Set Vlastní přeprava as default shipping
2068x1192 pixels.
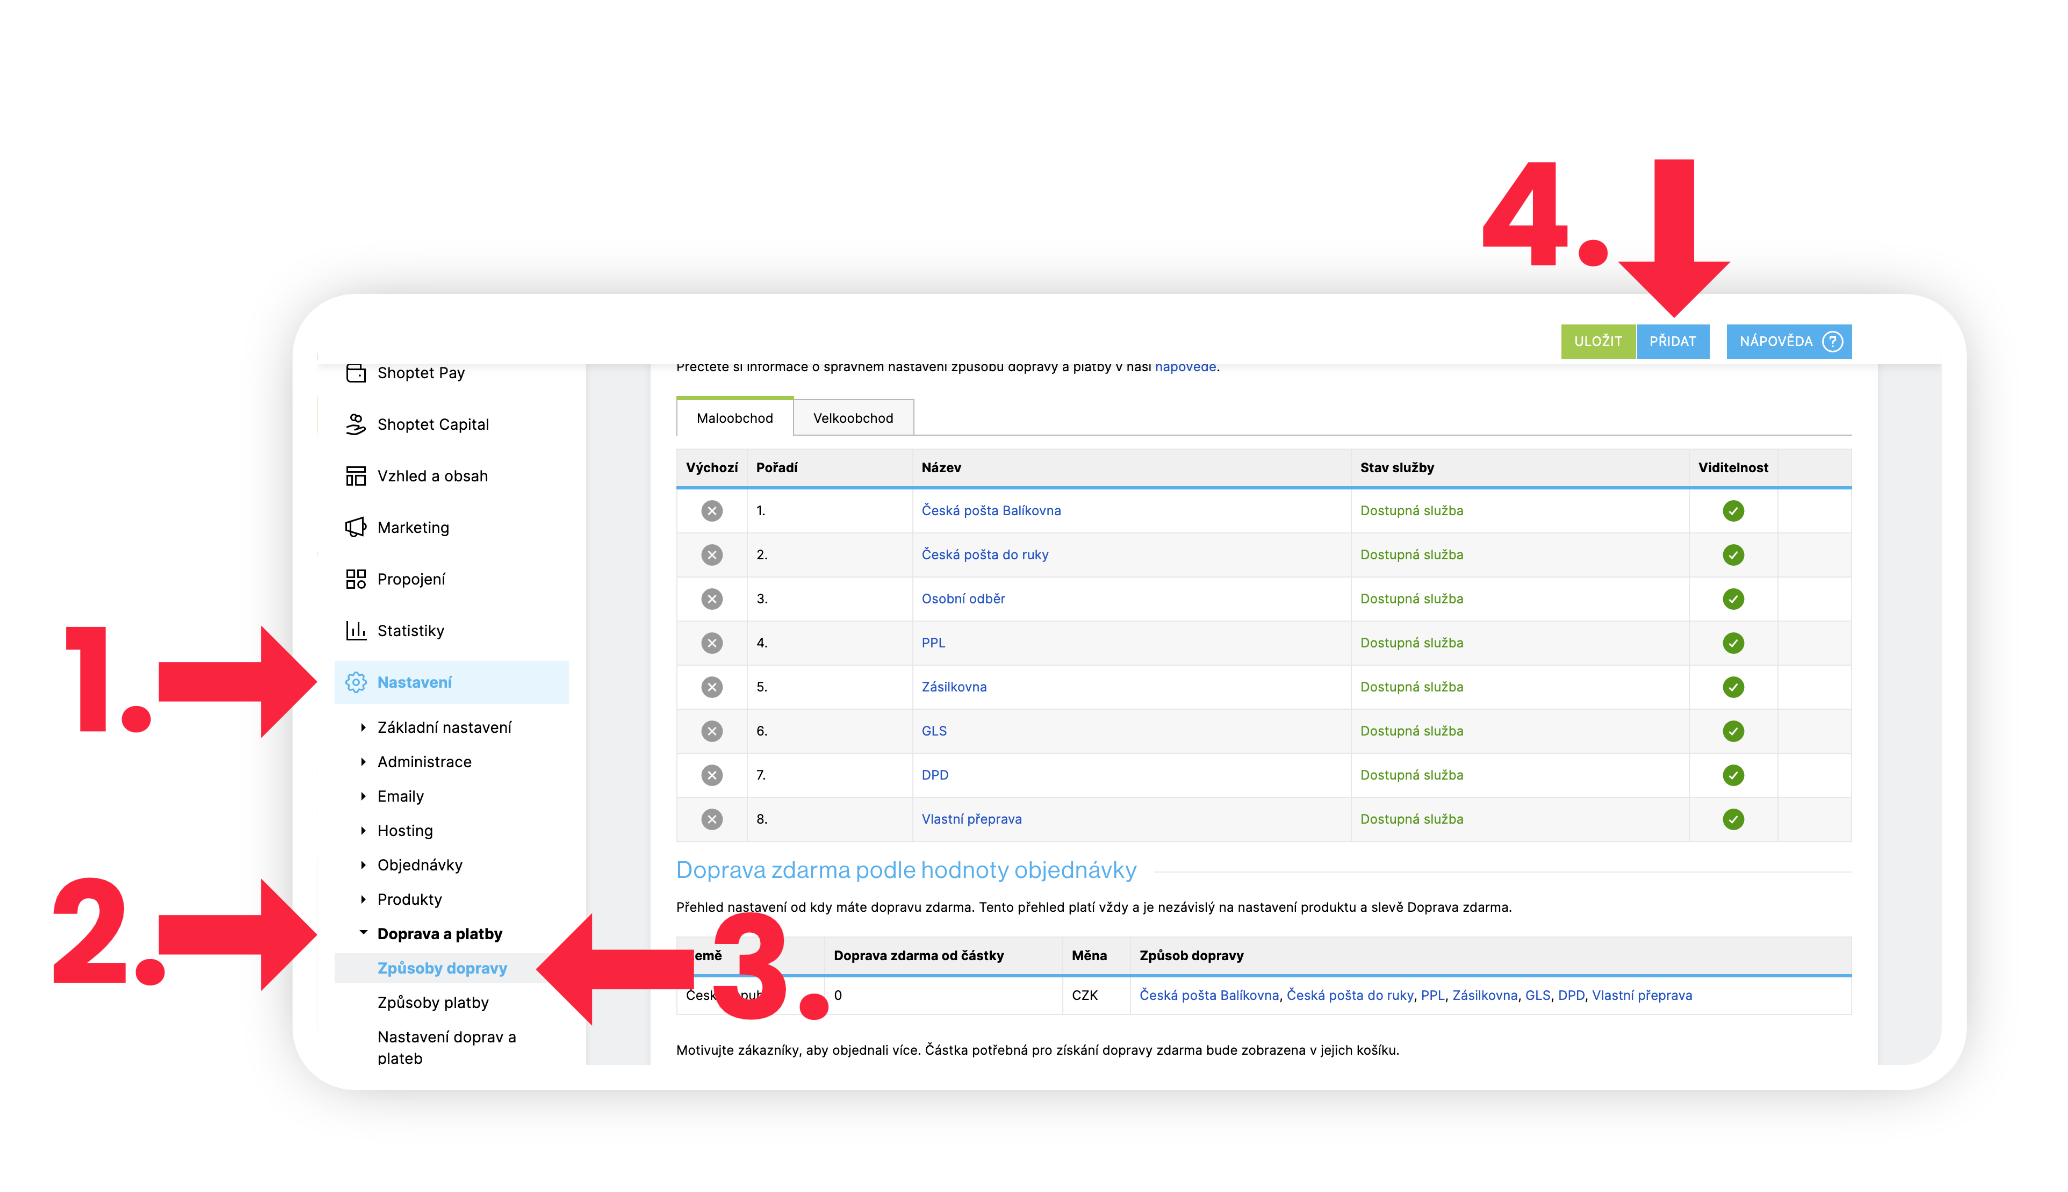(712, 819)
